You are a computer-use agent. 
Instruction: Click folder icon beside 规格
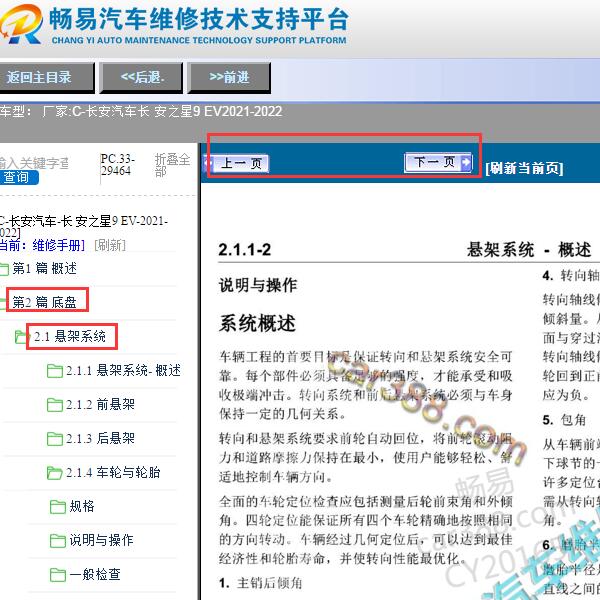pos(58,507)
